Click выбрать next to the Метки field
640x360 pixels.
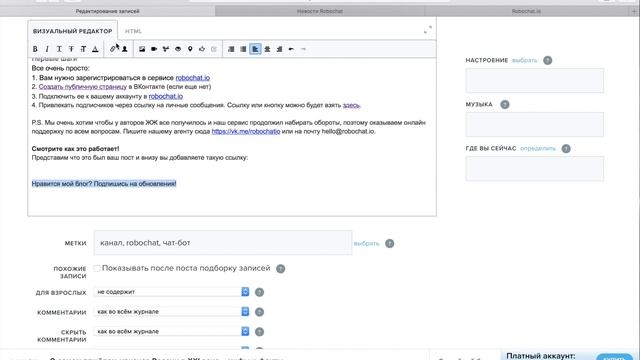click(367, 243)
